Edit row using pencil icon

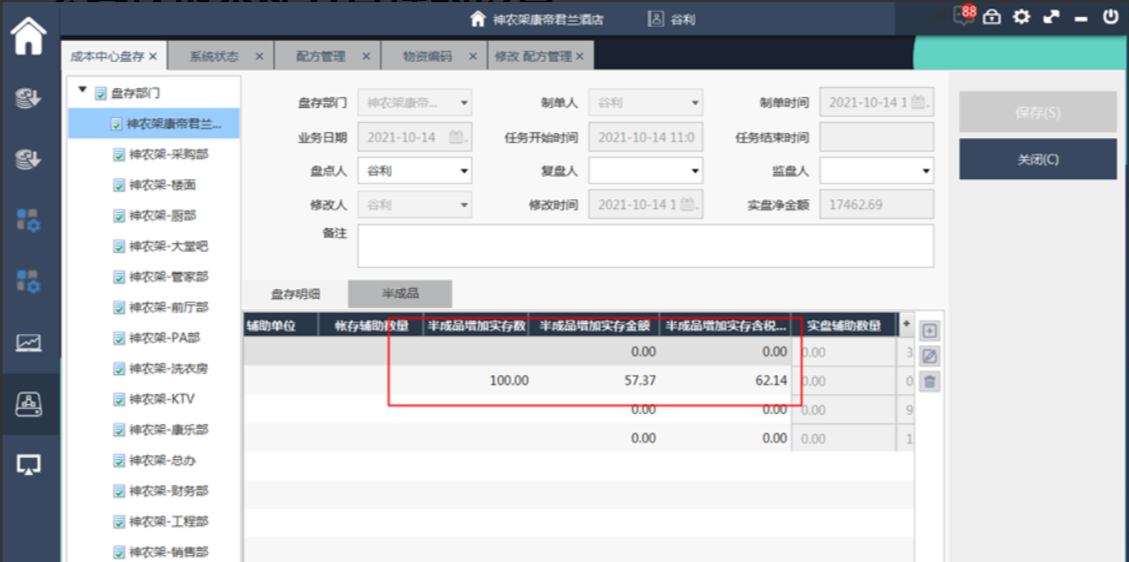pyautogui.click(x=930, y=356)
